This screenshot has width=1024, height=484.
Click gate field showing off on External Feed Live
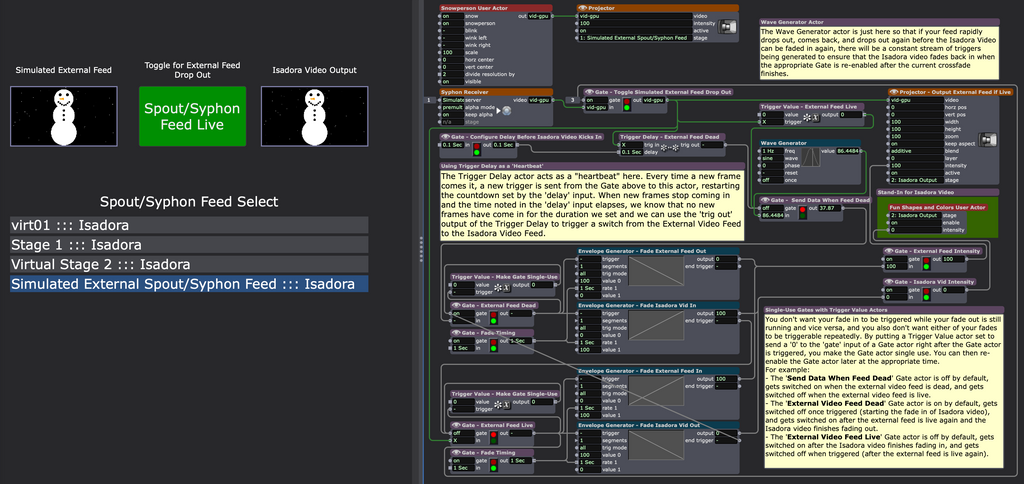(462, 432)
